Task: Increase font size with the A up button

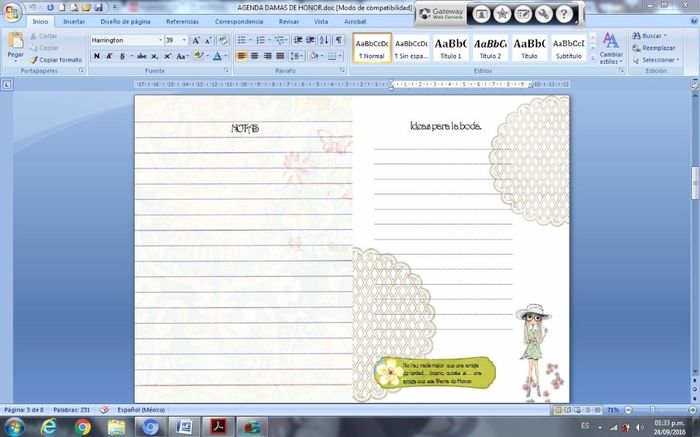Action: point(196,41)
